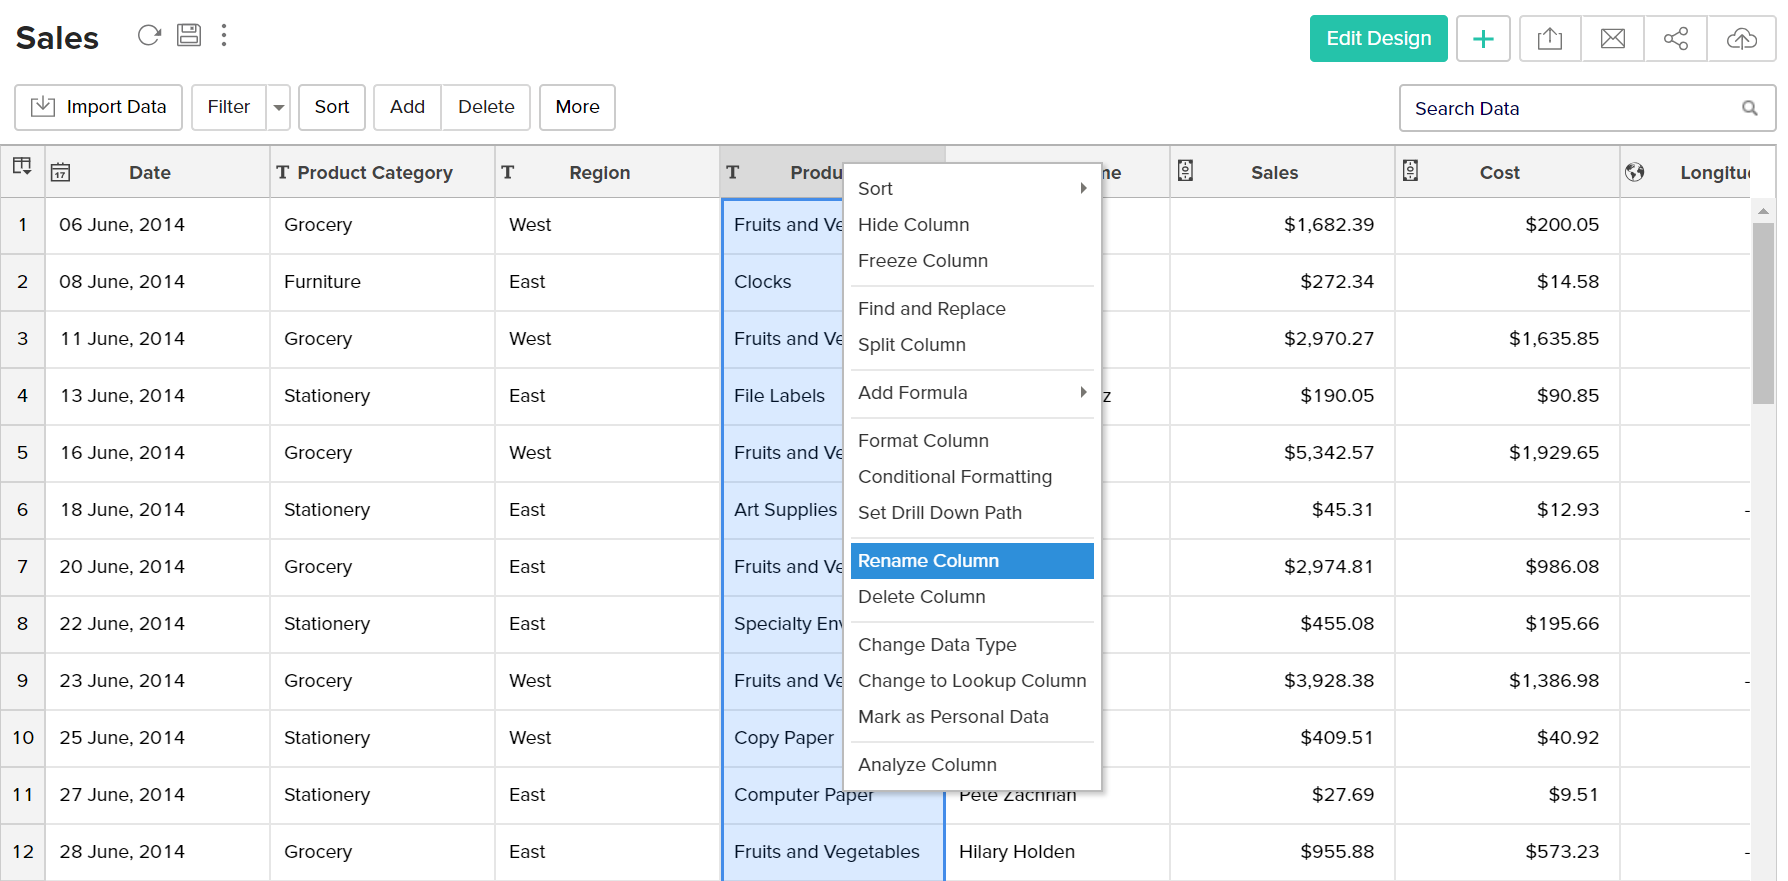Choose Hide Column in context menu

coord(914,225)
